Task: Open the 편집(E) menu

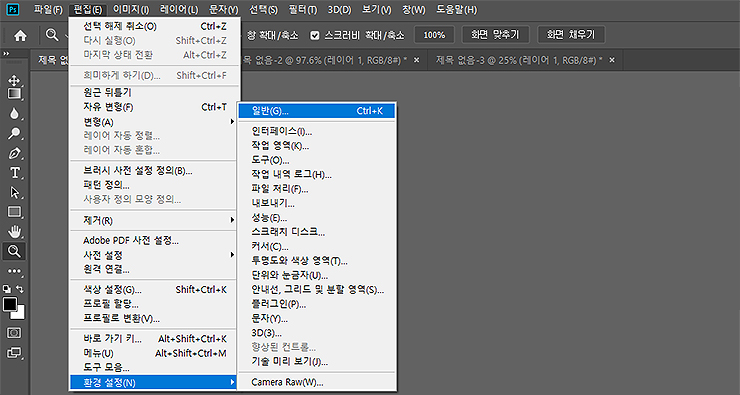Action: click(88, 9)
